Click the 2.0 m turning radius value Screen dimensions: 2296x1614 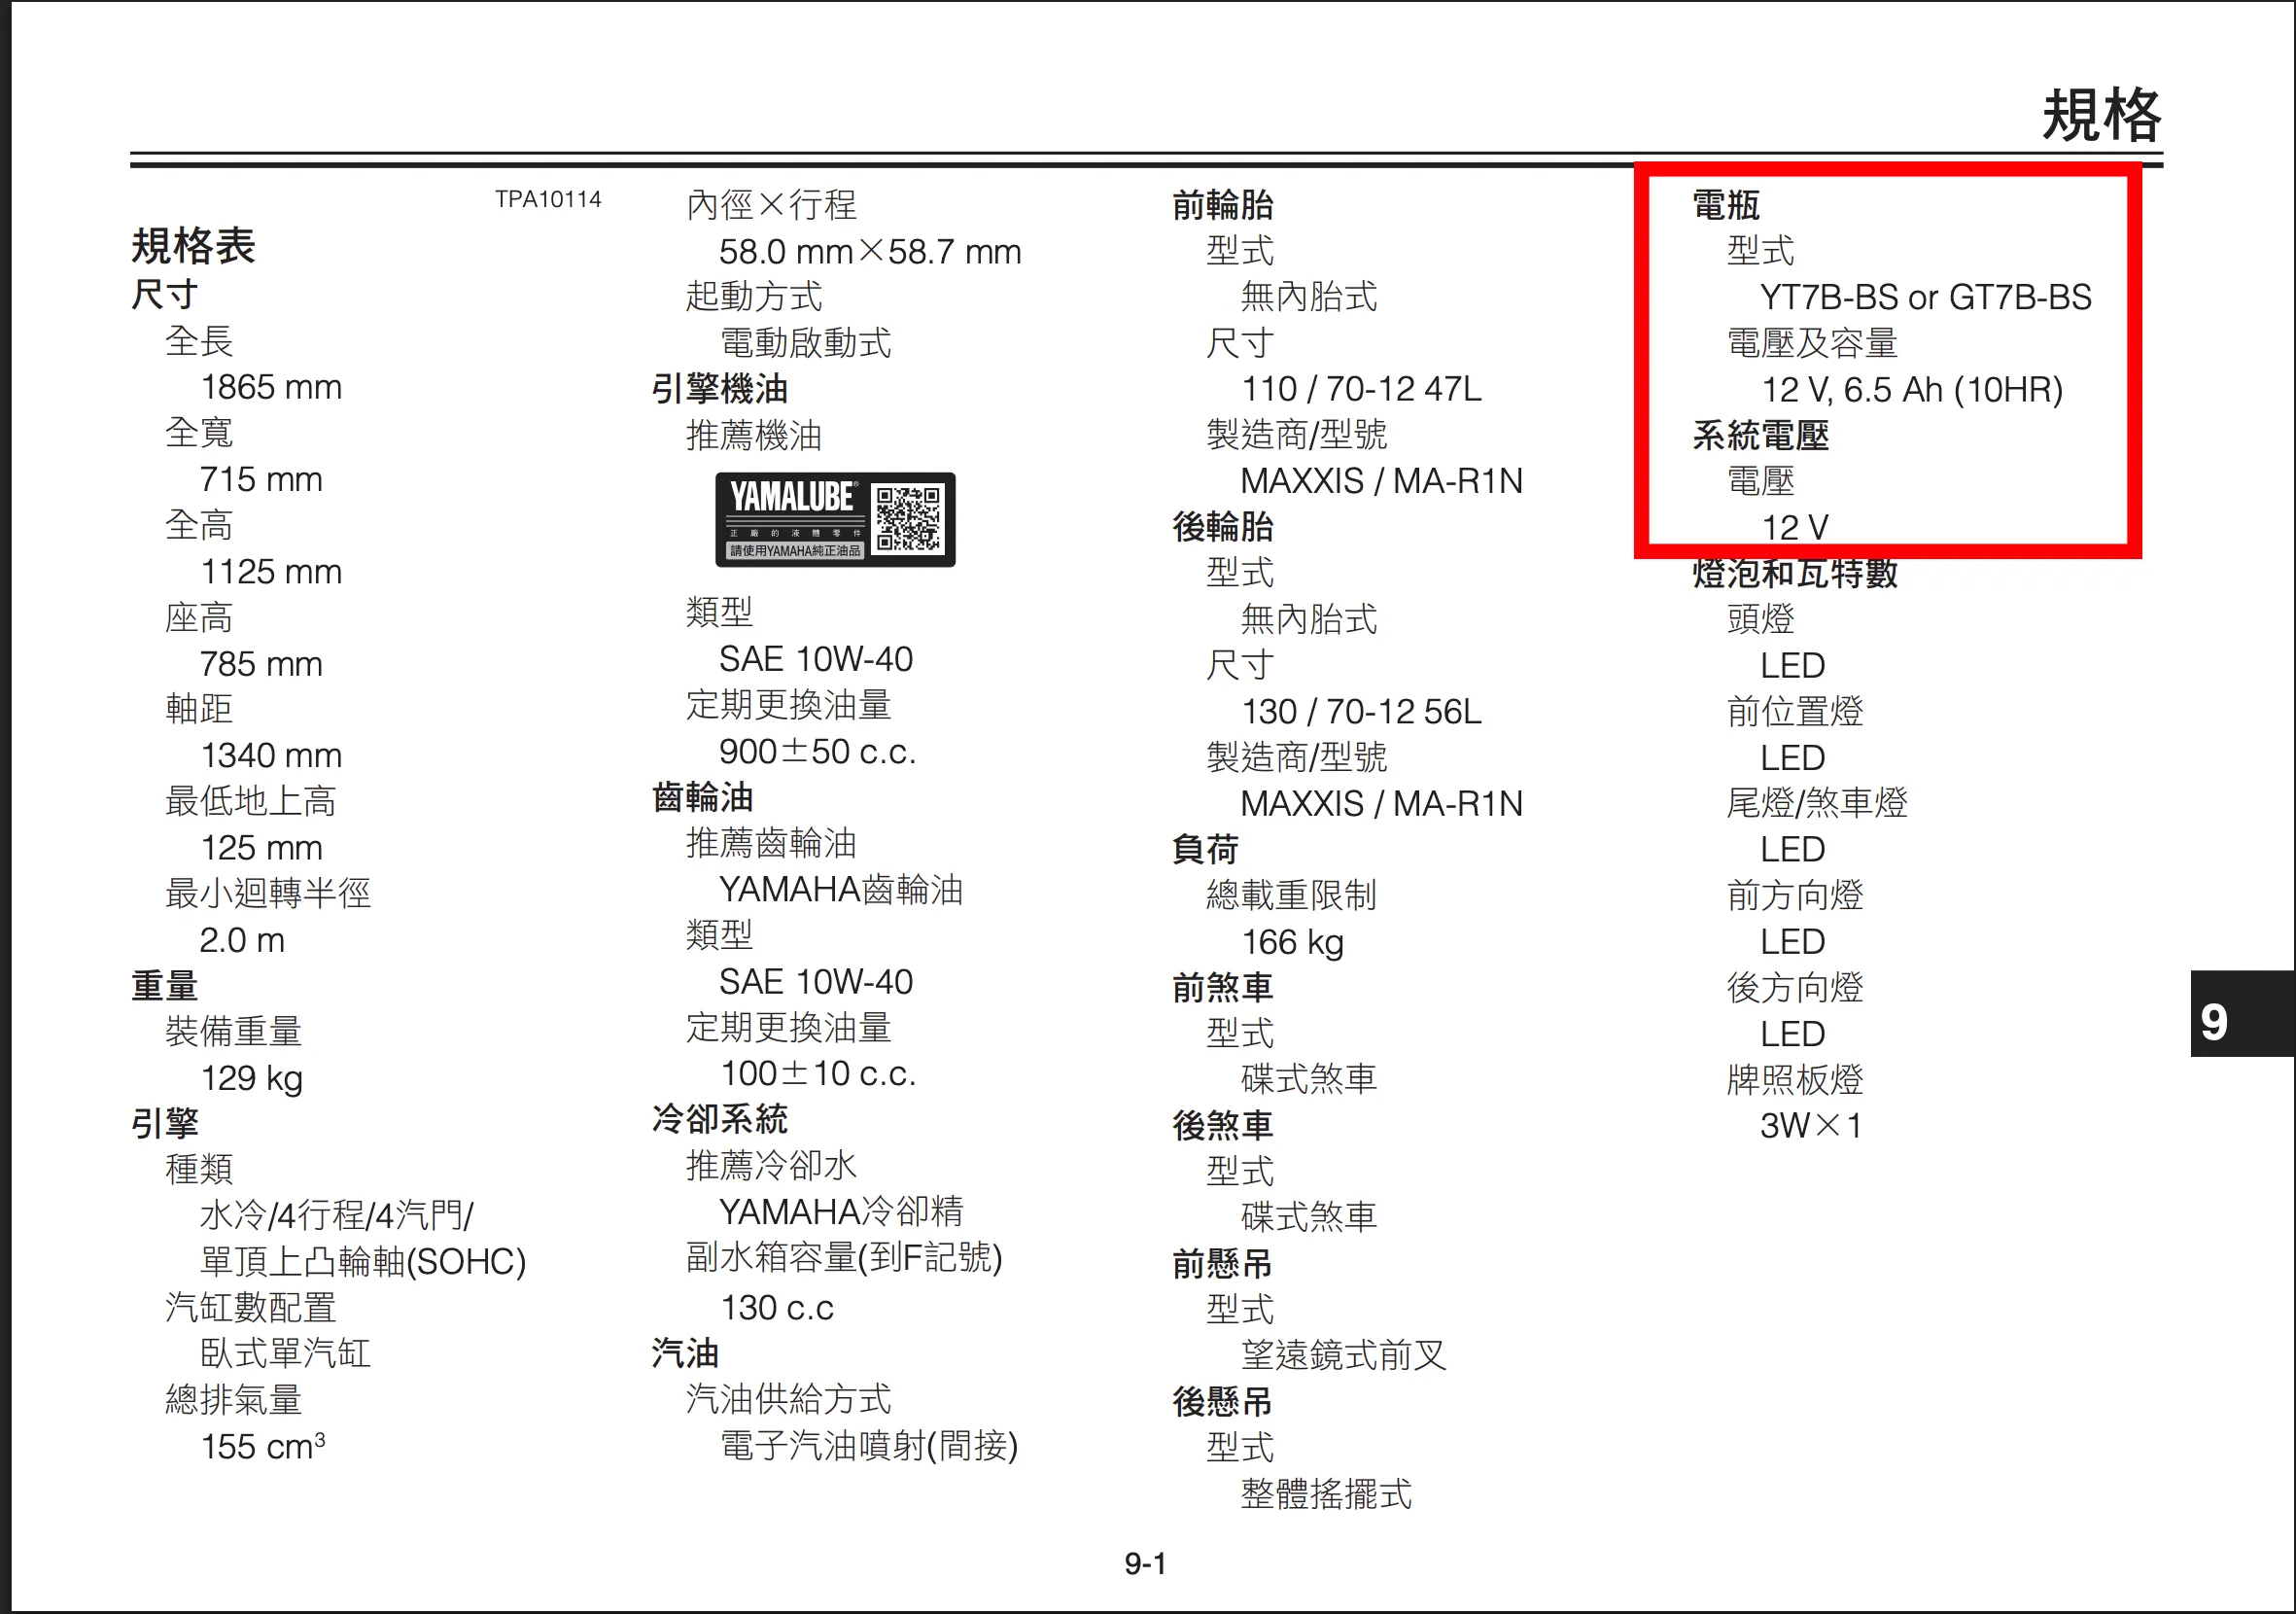[x=242, y=940]
